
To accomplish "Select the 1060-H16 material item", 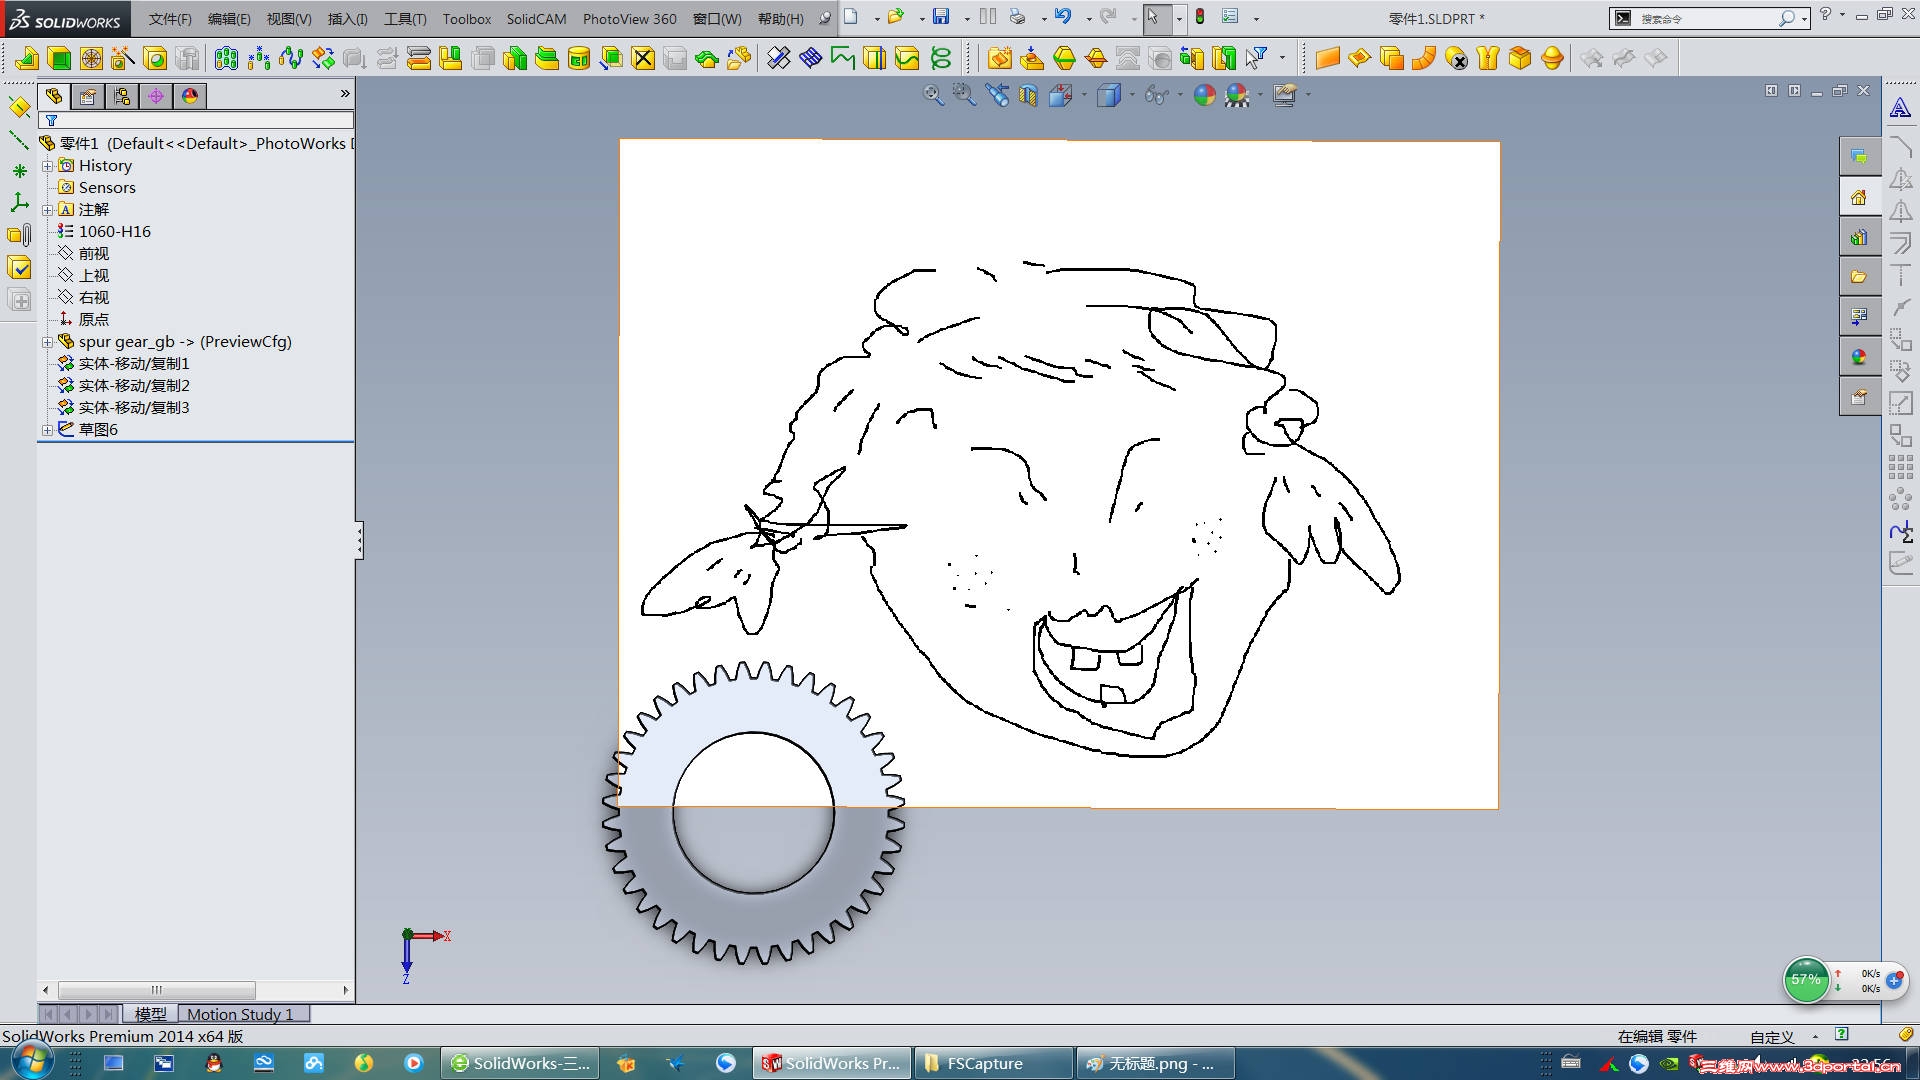I will click(x=114, y=232).
